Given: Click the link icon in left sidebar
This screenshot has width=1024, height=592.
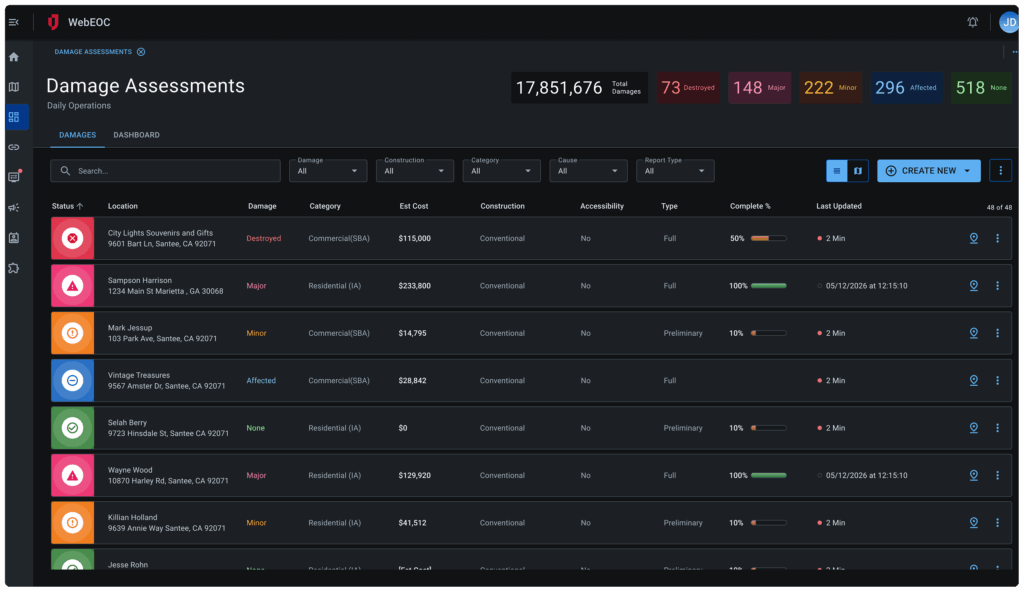Looking at the screenshot, I should [14, 147].
